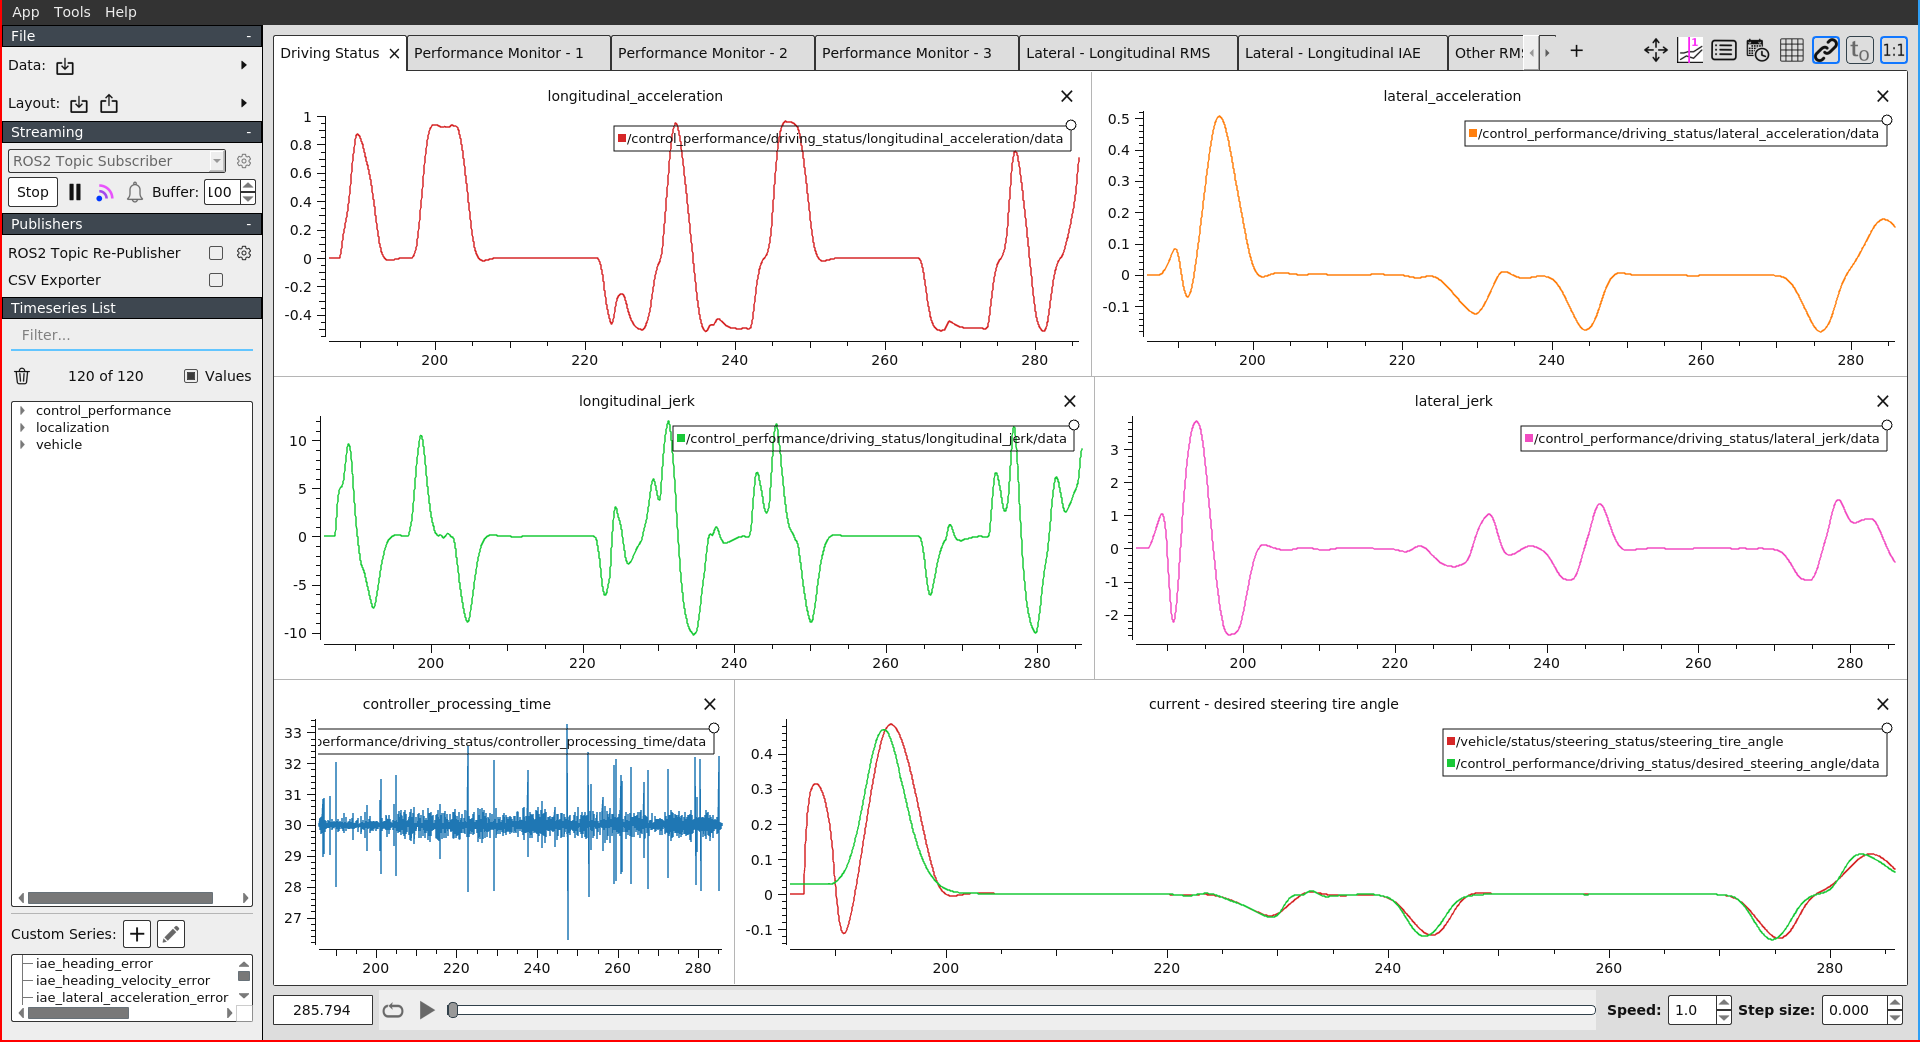1920x1042 pixels.
Task: Click the date-time display icon
Action: pos(1758,50)
